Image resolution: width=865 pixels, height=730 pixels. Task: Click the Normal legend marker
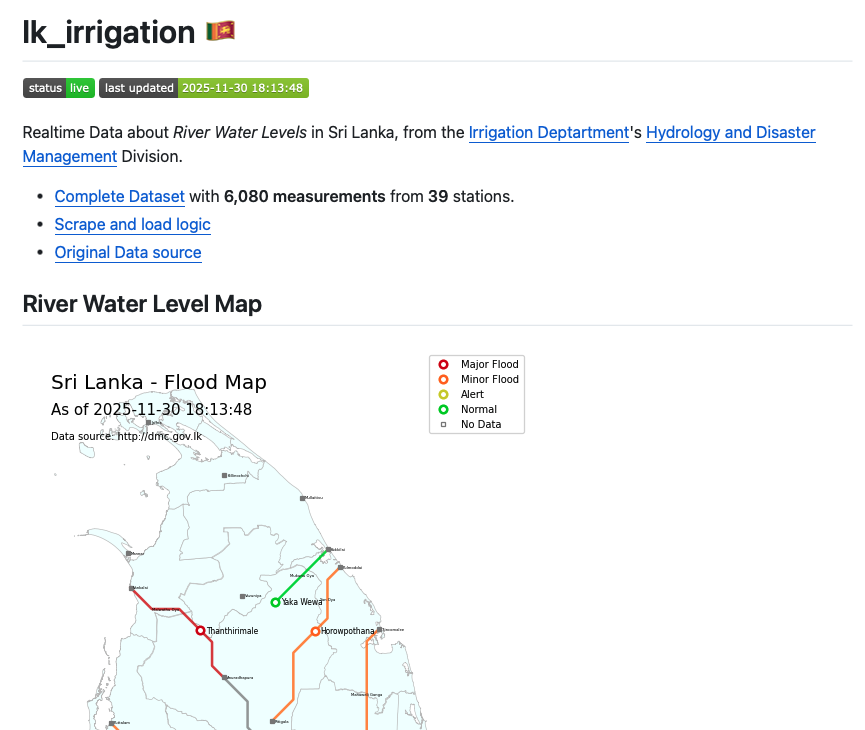(444, 409)
